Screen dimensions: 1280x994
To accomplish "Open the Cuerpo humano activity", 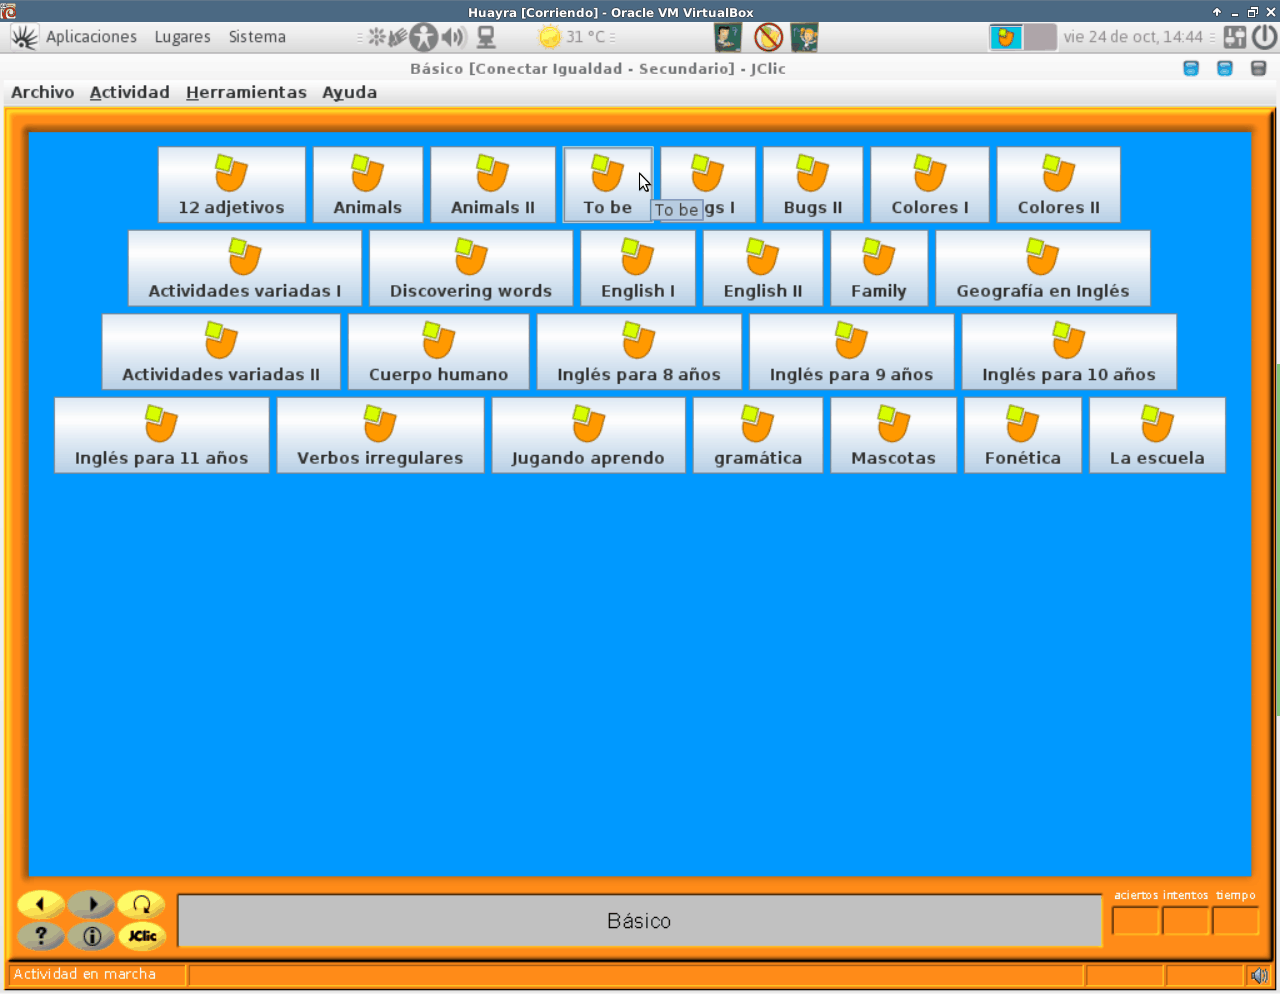I will (x=438, y=352).
